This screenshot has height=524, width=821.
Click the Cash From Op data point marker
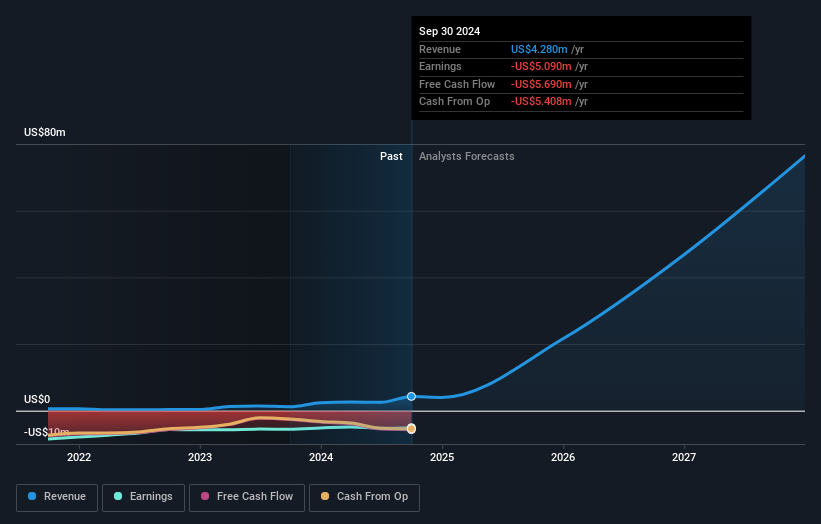pos(412,429)
